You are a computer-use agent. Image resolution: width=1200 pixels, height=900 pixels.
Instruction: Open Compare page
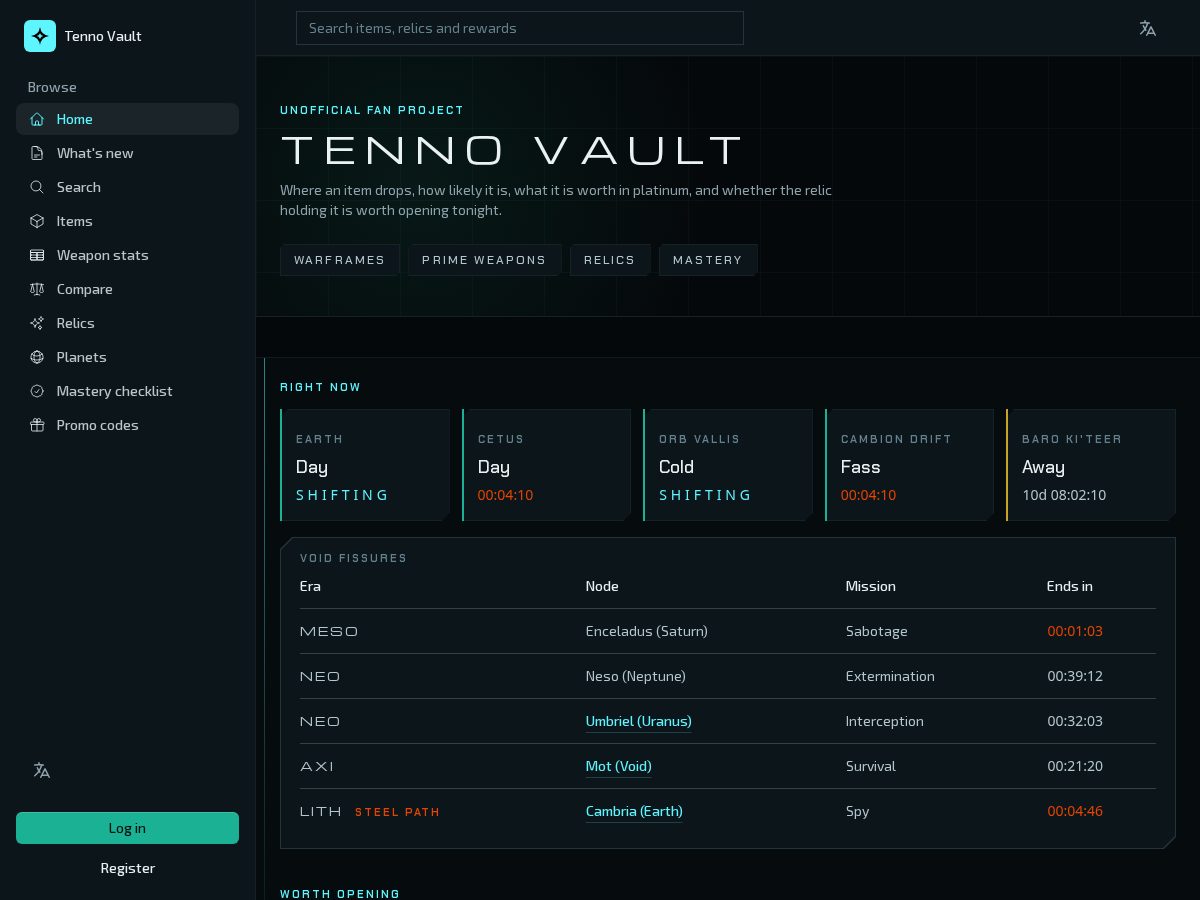pos(127,289)
